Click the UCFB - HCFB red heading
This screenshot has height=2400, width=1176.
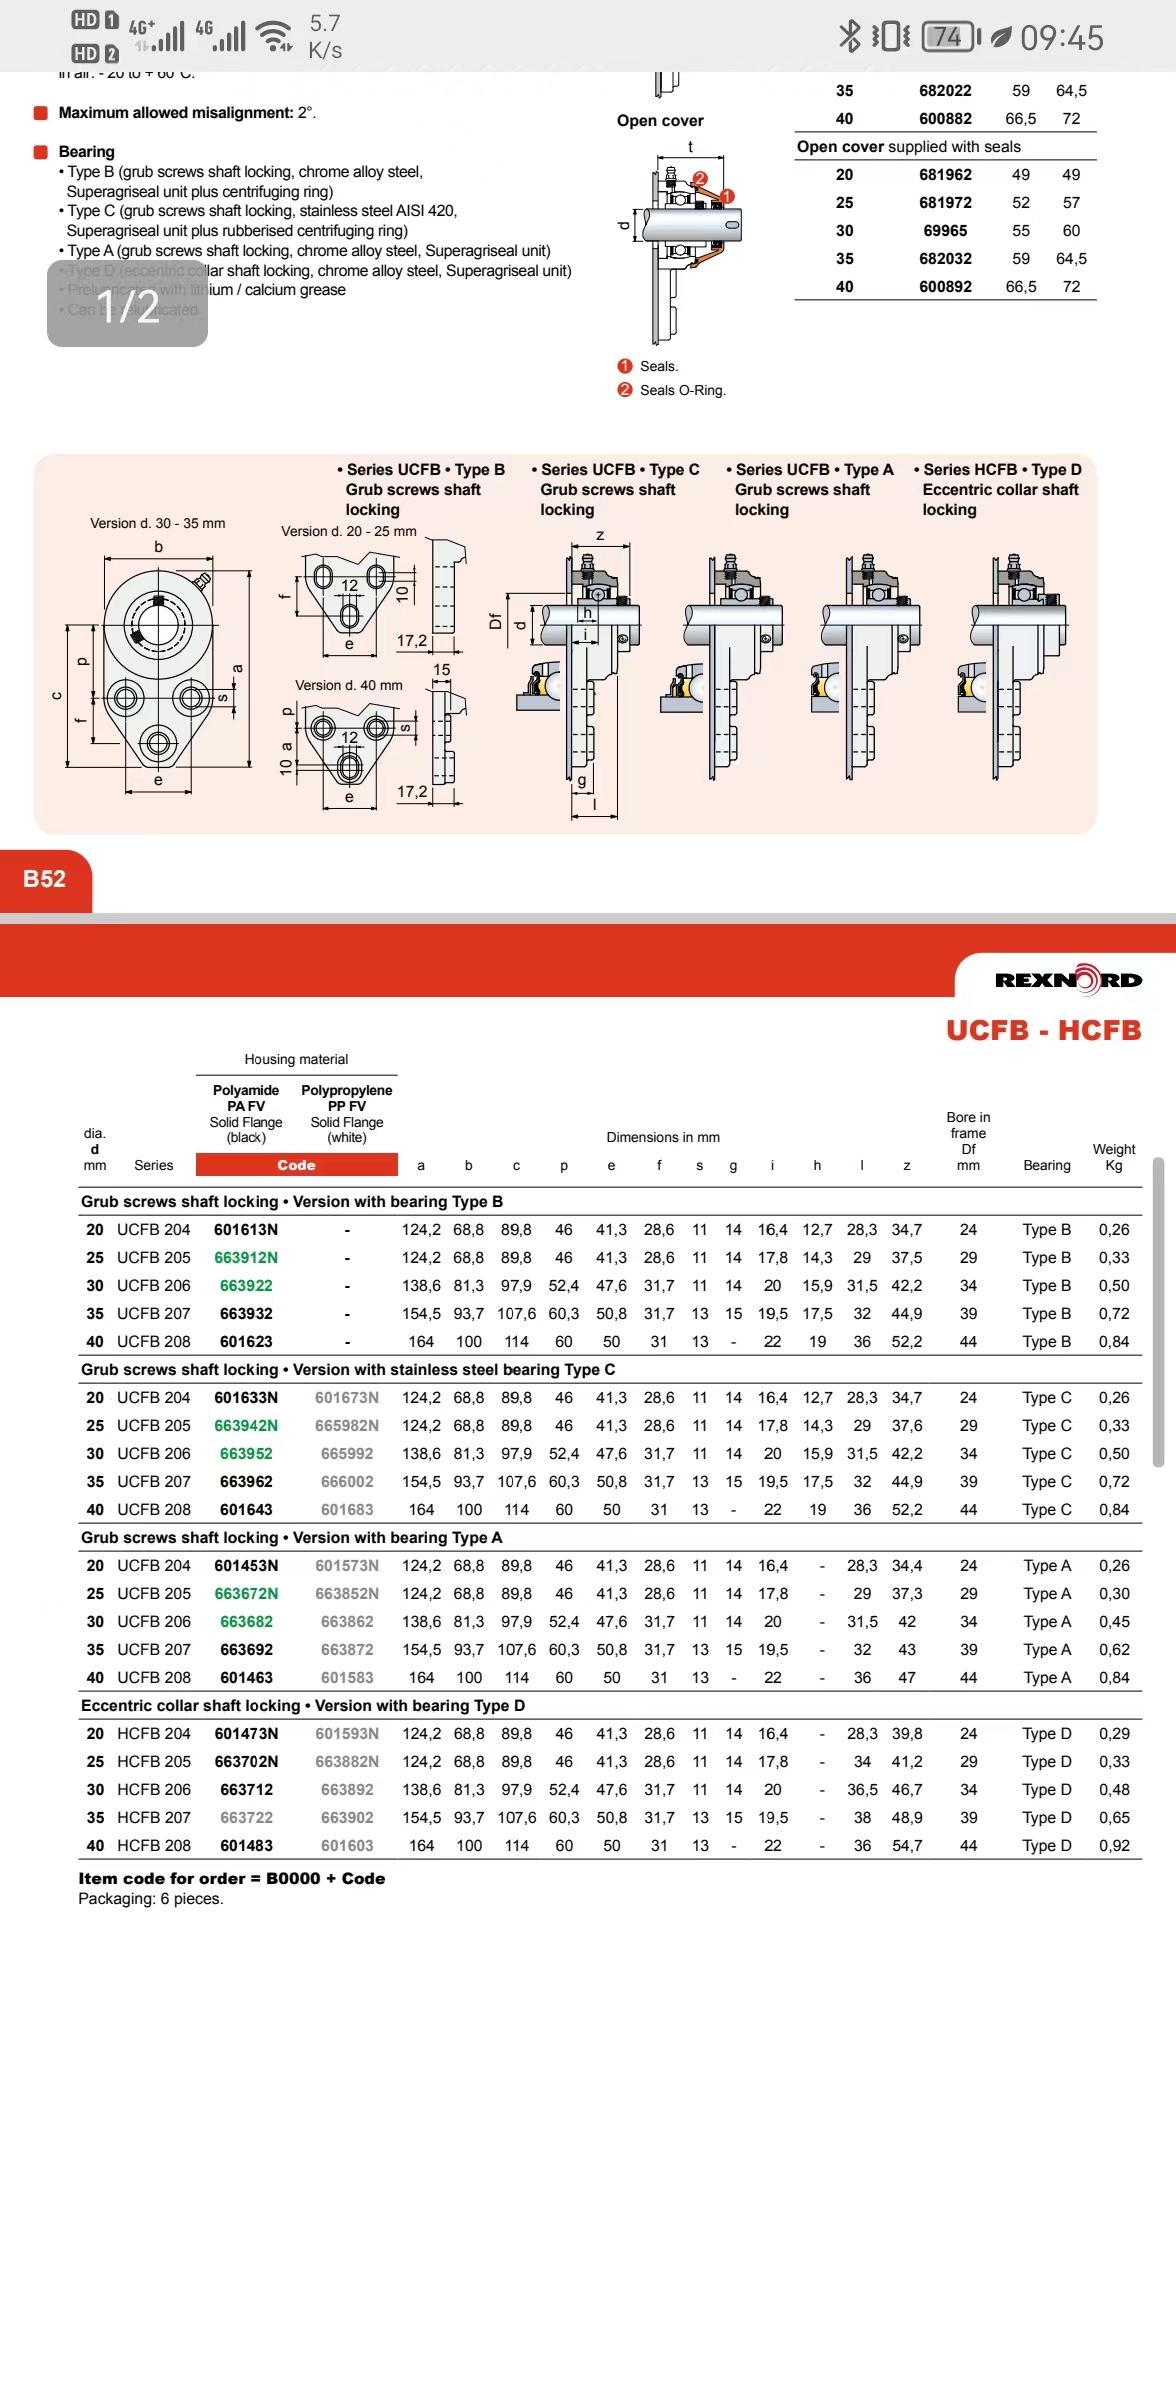click(1043, 1030)
